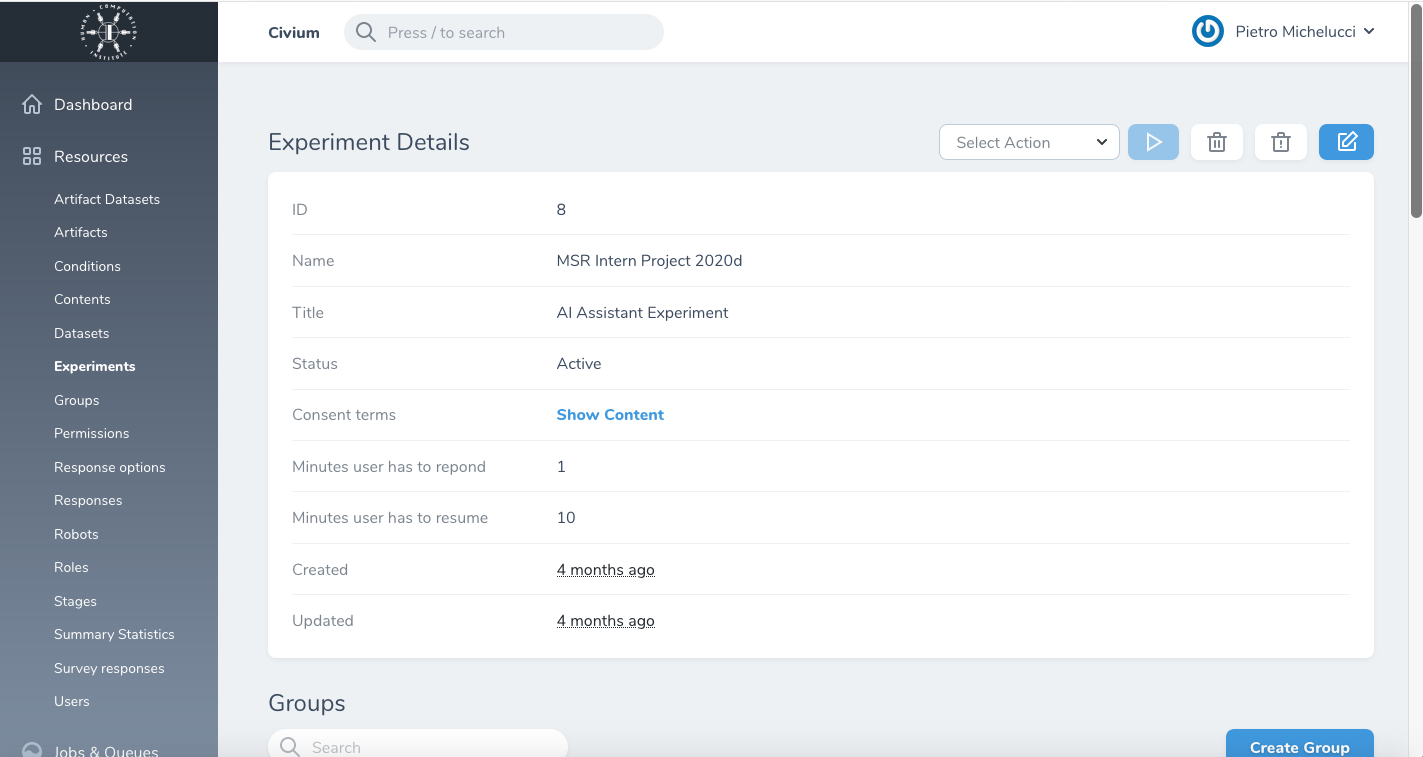Click the name 'MSR Intern Project 2020d'

pyautogui.click(x=649, y=261)
